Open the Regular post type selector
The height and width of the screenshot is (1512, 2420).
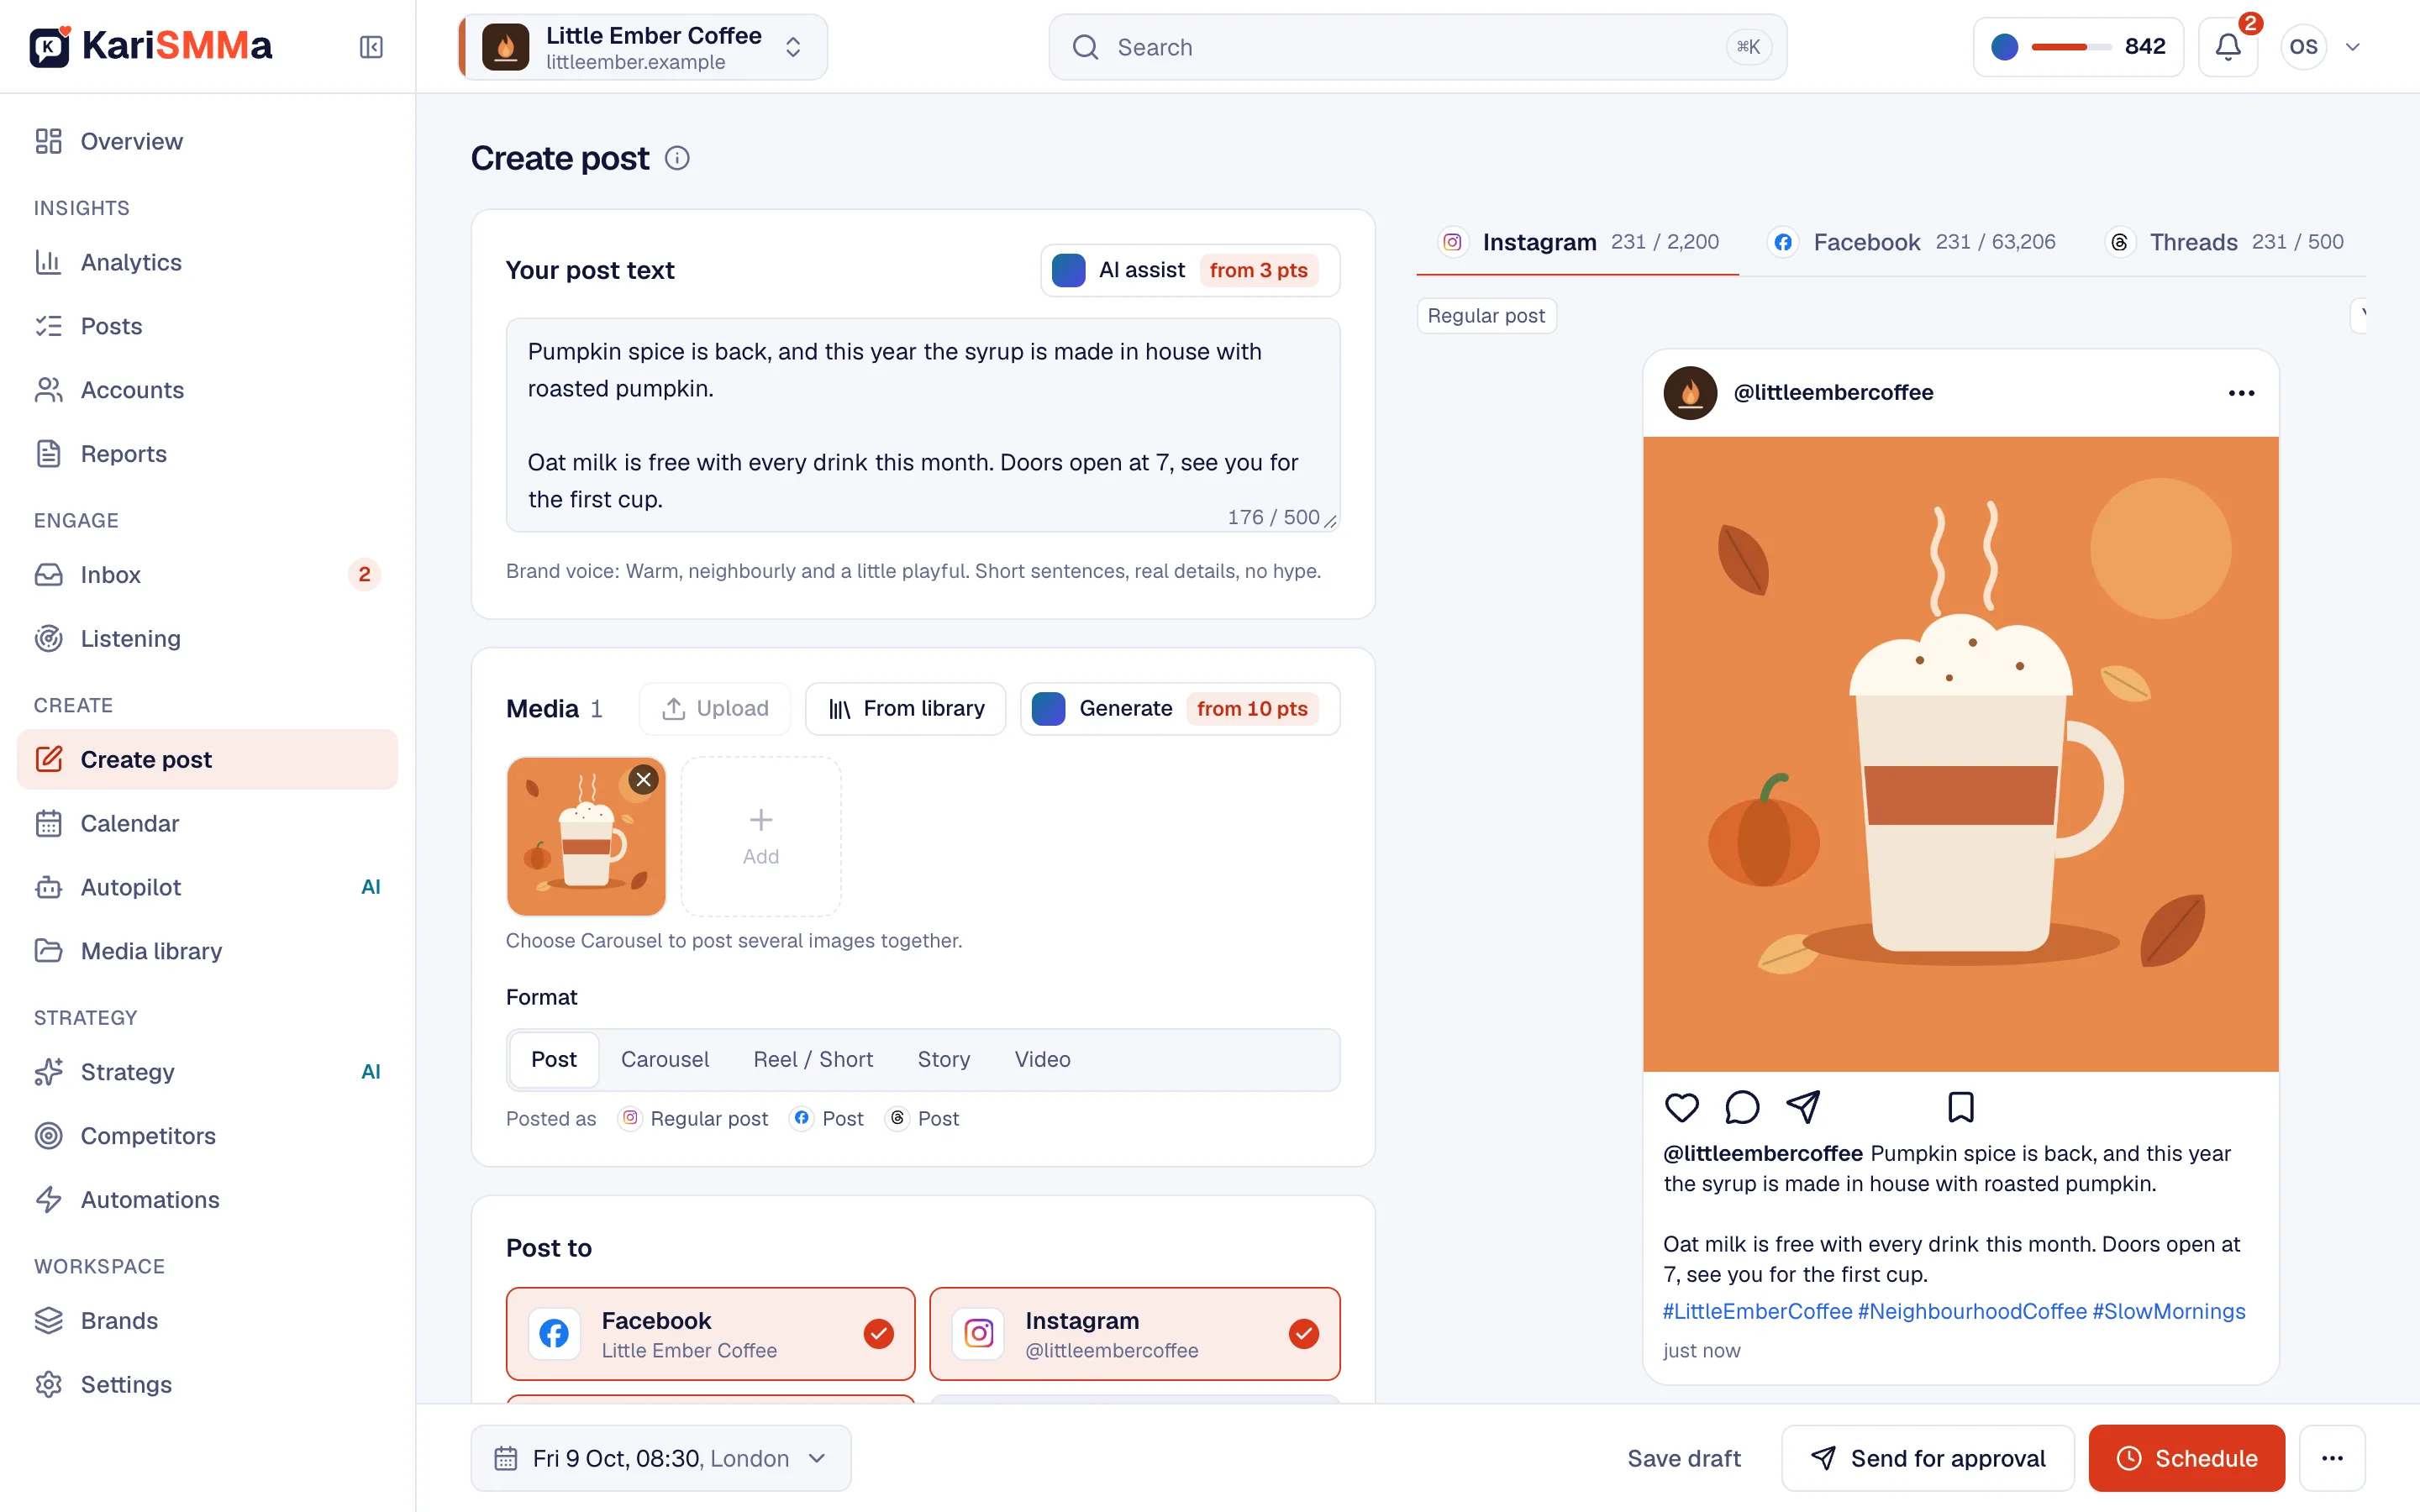[1486, 316]
